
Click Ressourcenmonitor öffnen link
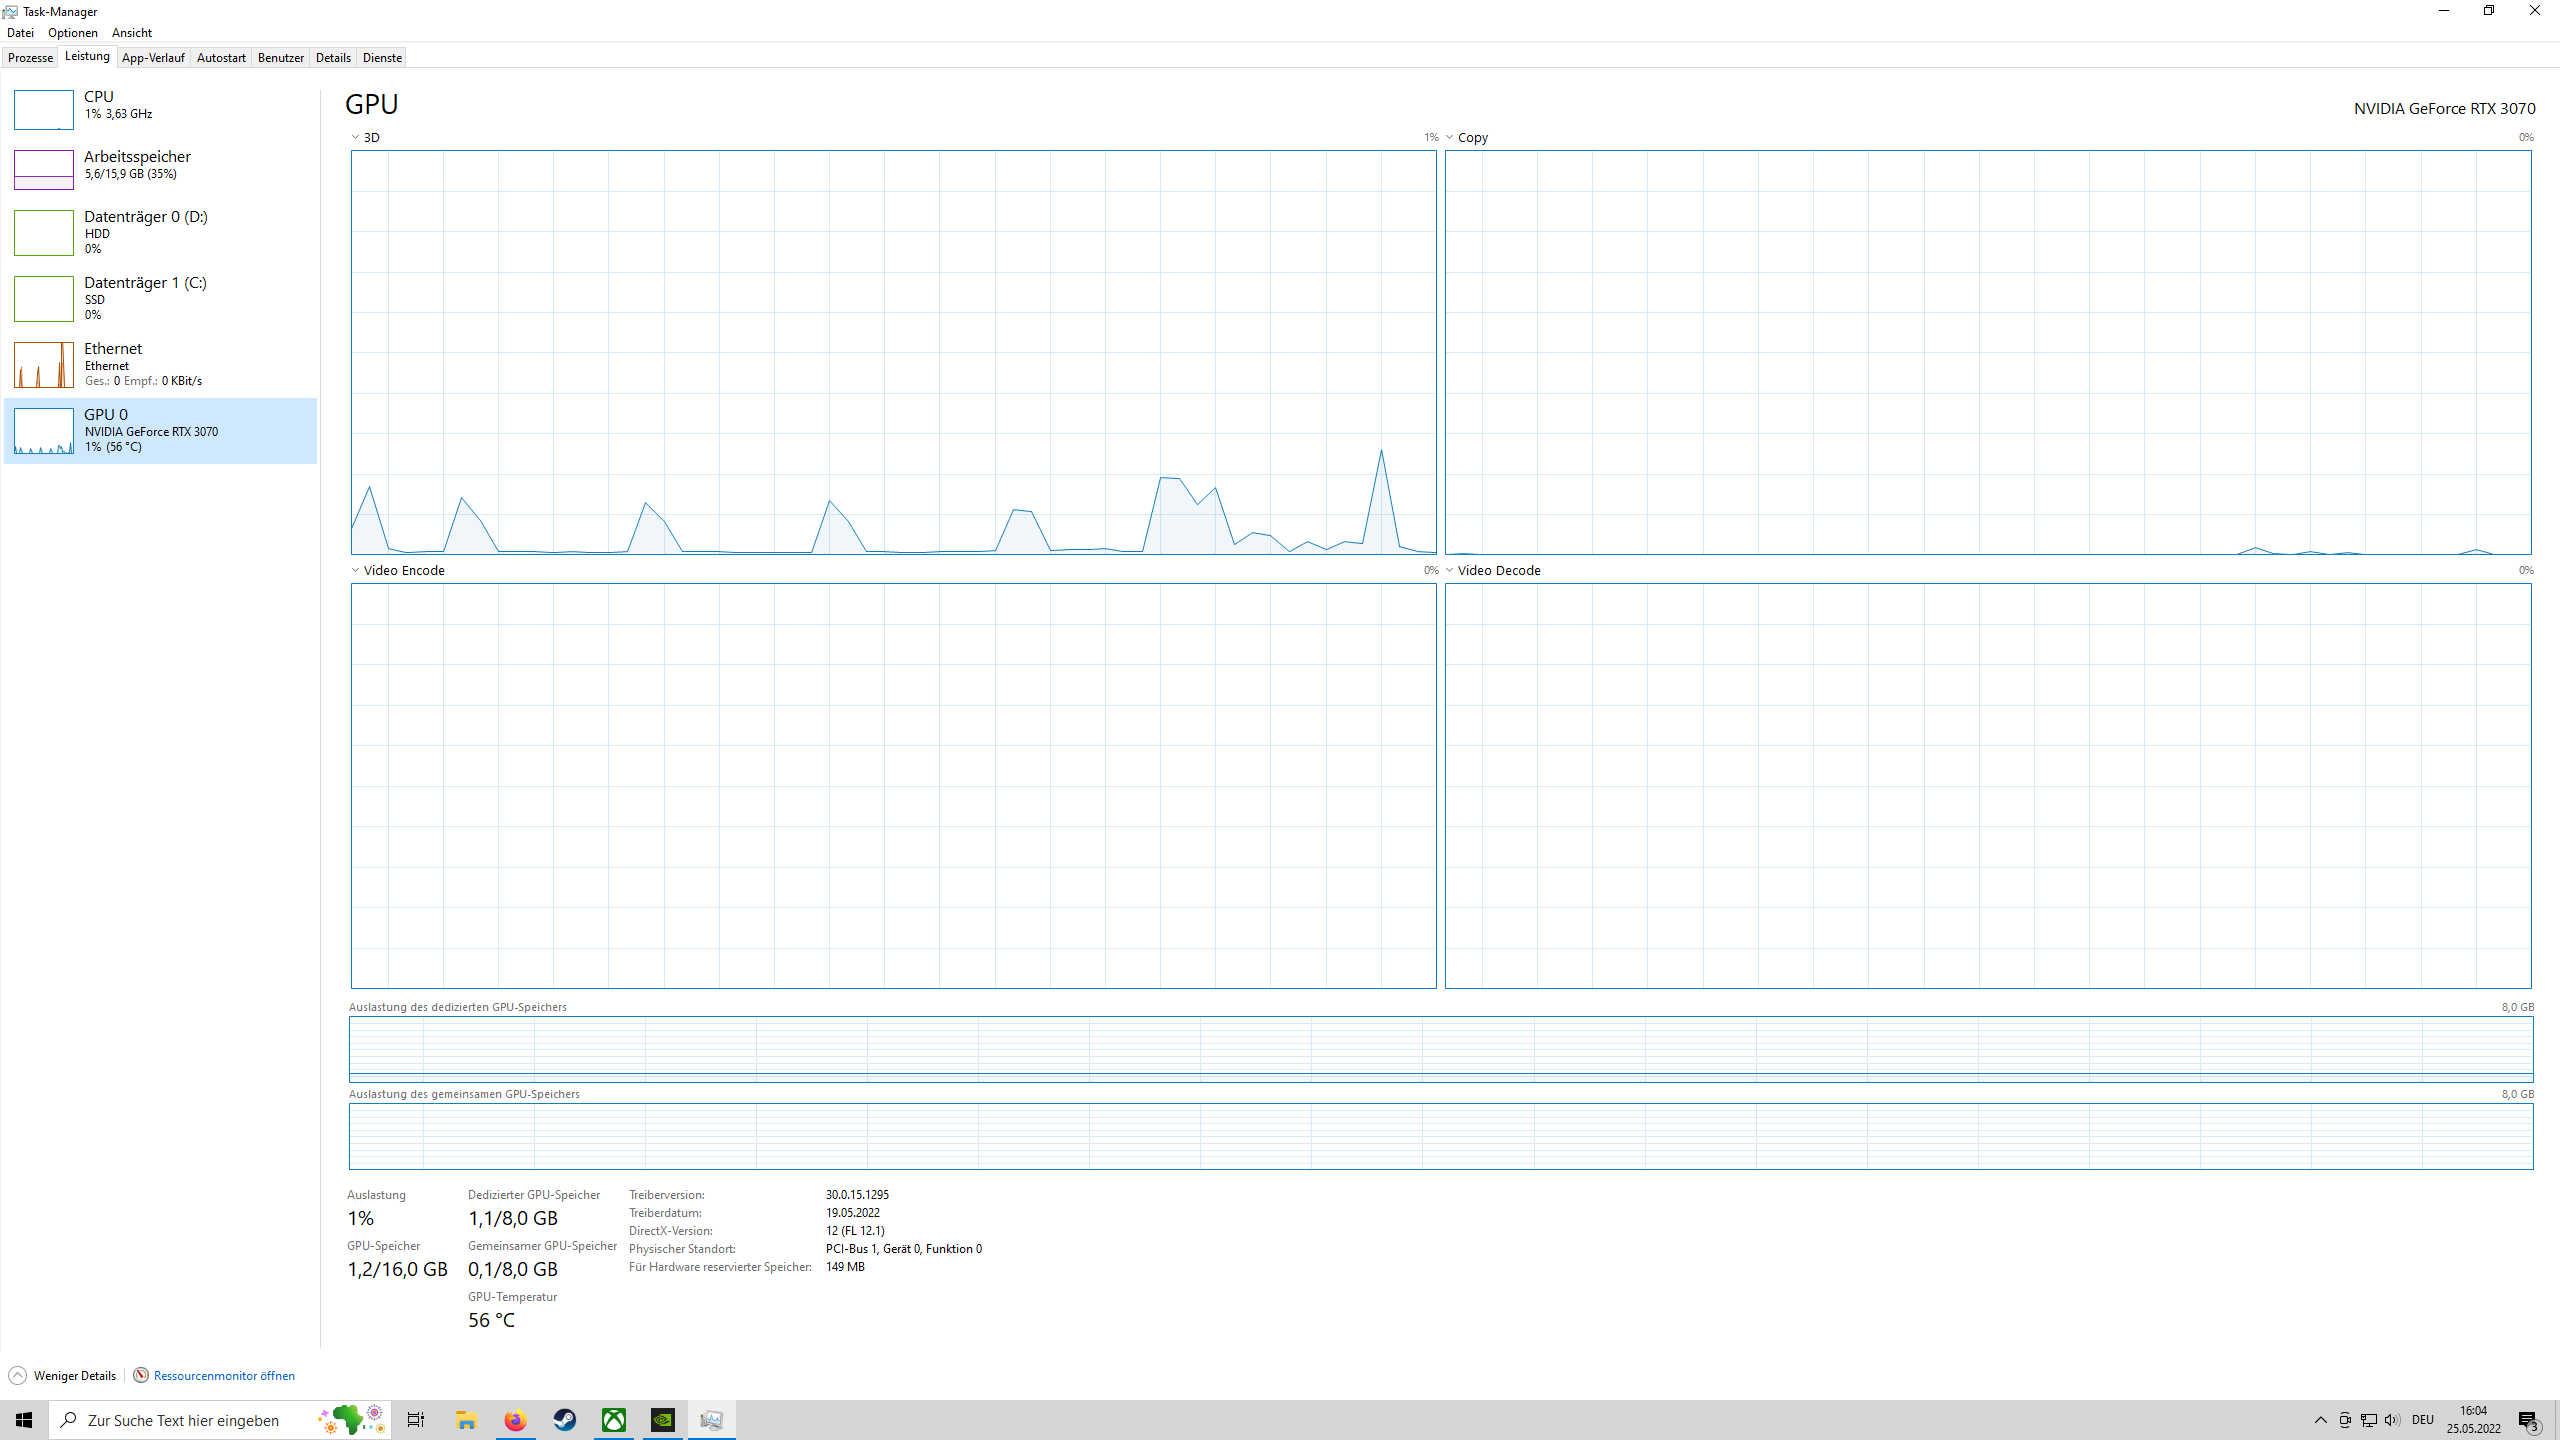click(223, 1376)
